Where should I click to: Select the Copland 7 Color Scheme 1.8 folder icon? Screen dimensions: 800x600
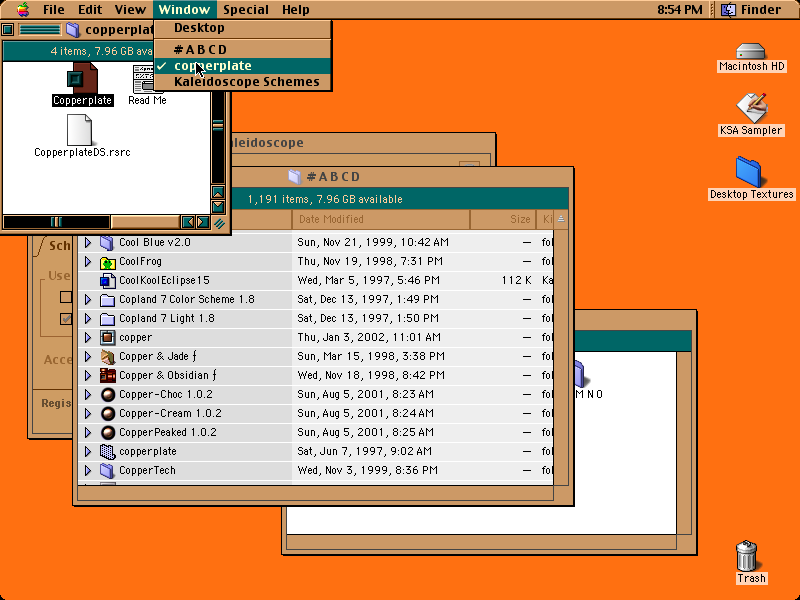(107, 299)
